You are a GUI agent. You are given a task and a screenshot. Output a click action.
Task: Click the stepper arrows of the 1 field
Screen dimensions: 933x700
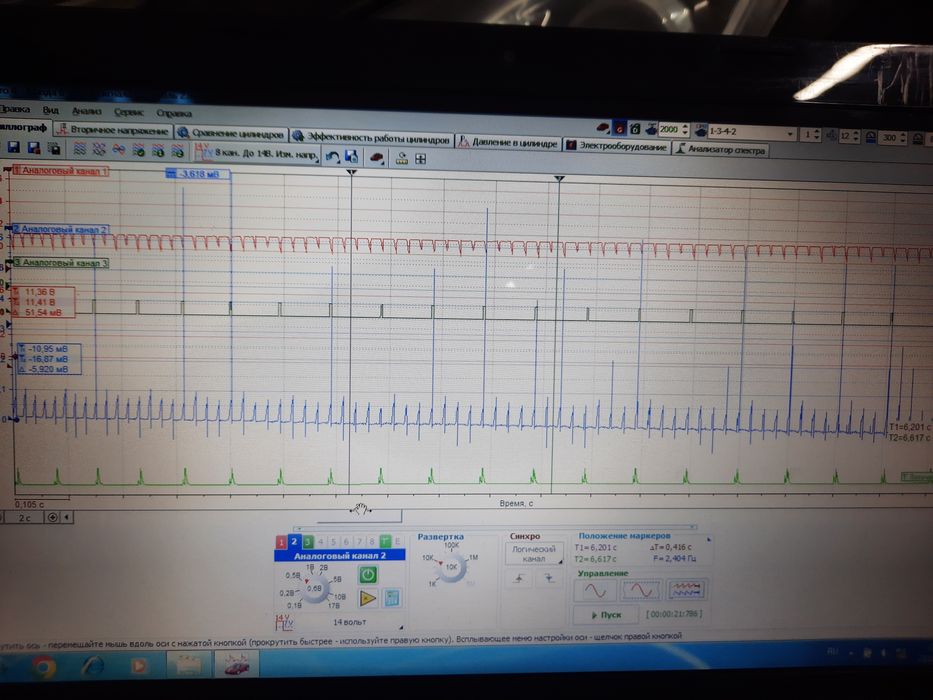pos(816,135)
